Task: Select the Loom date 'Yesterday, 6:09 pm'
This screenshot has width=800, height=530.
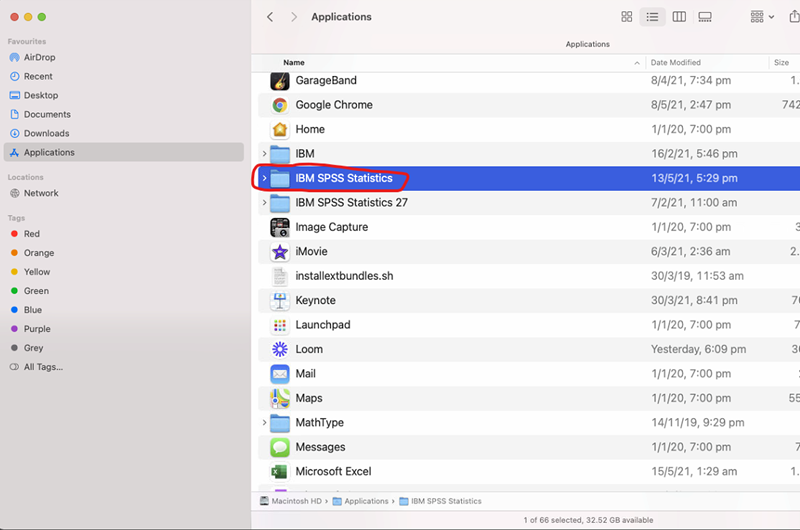Action: pos(698,349)
